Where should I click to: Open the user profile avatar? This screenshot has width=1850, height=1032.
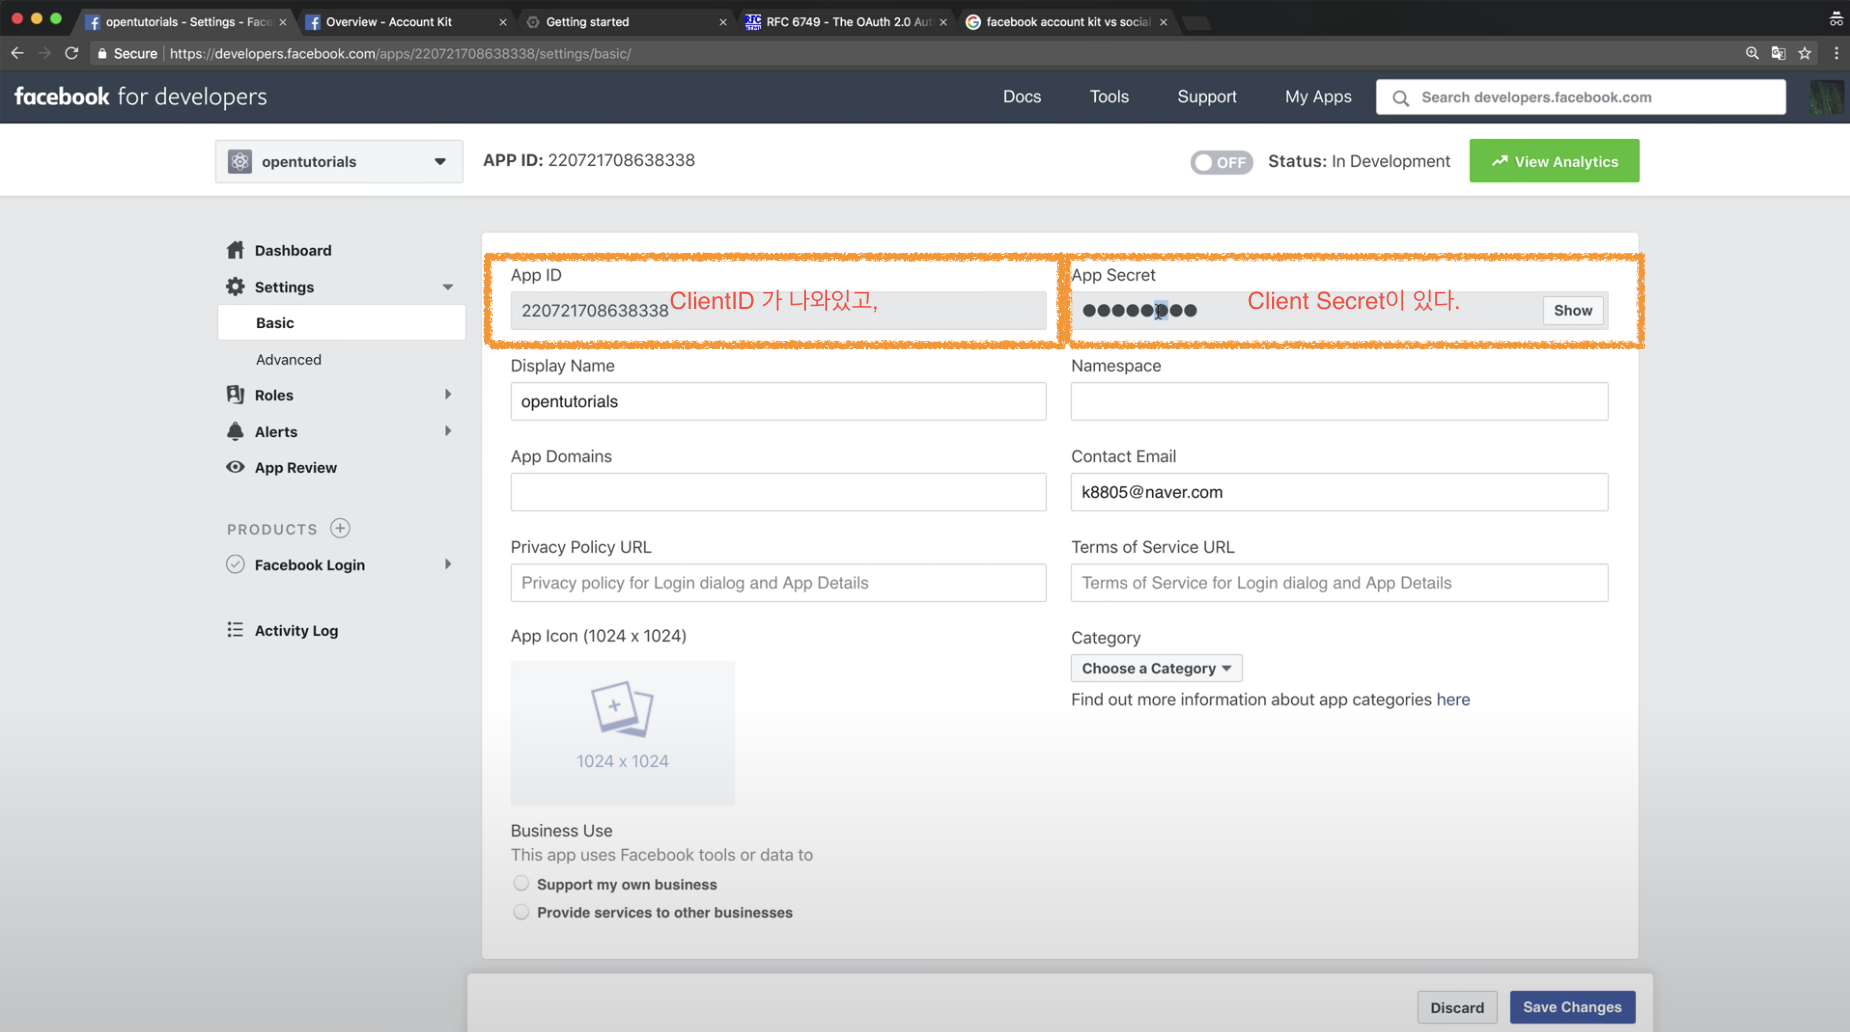tap(1826, 97)
